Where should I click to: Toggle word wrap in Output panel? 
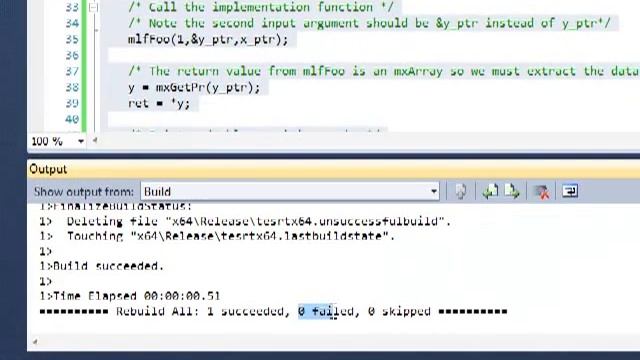(570, 191)
